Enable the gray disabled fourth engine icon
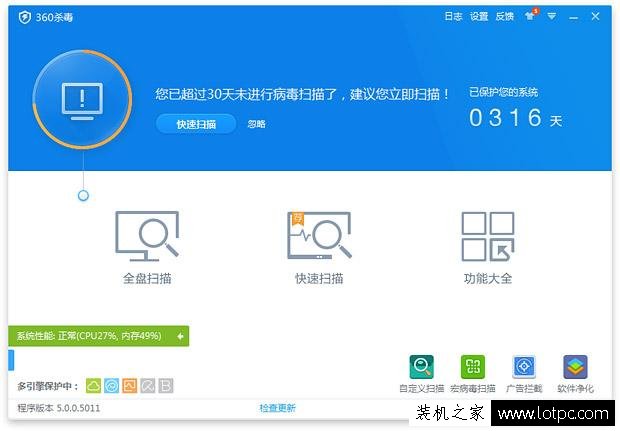The width and height of the screenshot is (620, 431). tap(148, 386)
